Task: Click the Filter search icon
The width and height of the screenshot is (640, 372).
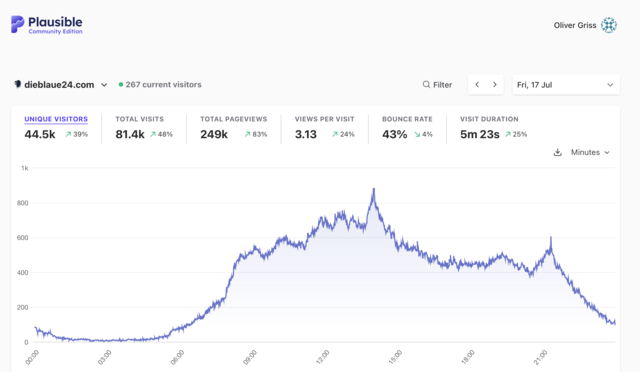Action: (426, 85)
